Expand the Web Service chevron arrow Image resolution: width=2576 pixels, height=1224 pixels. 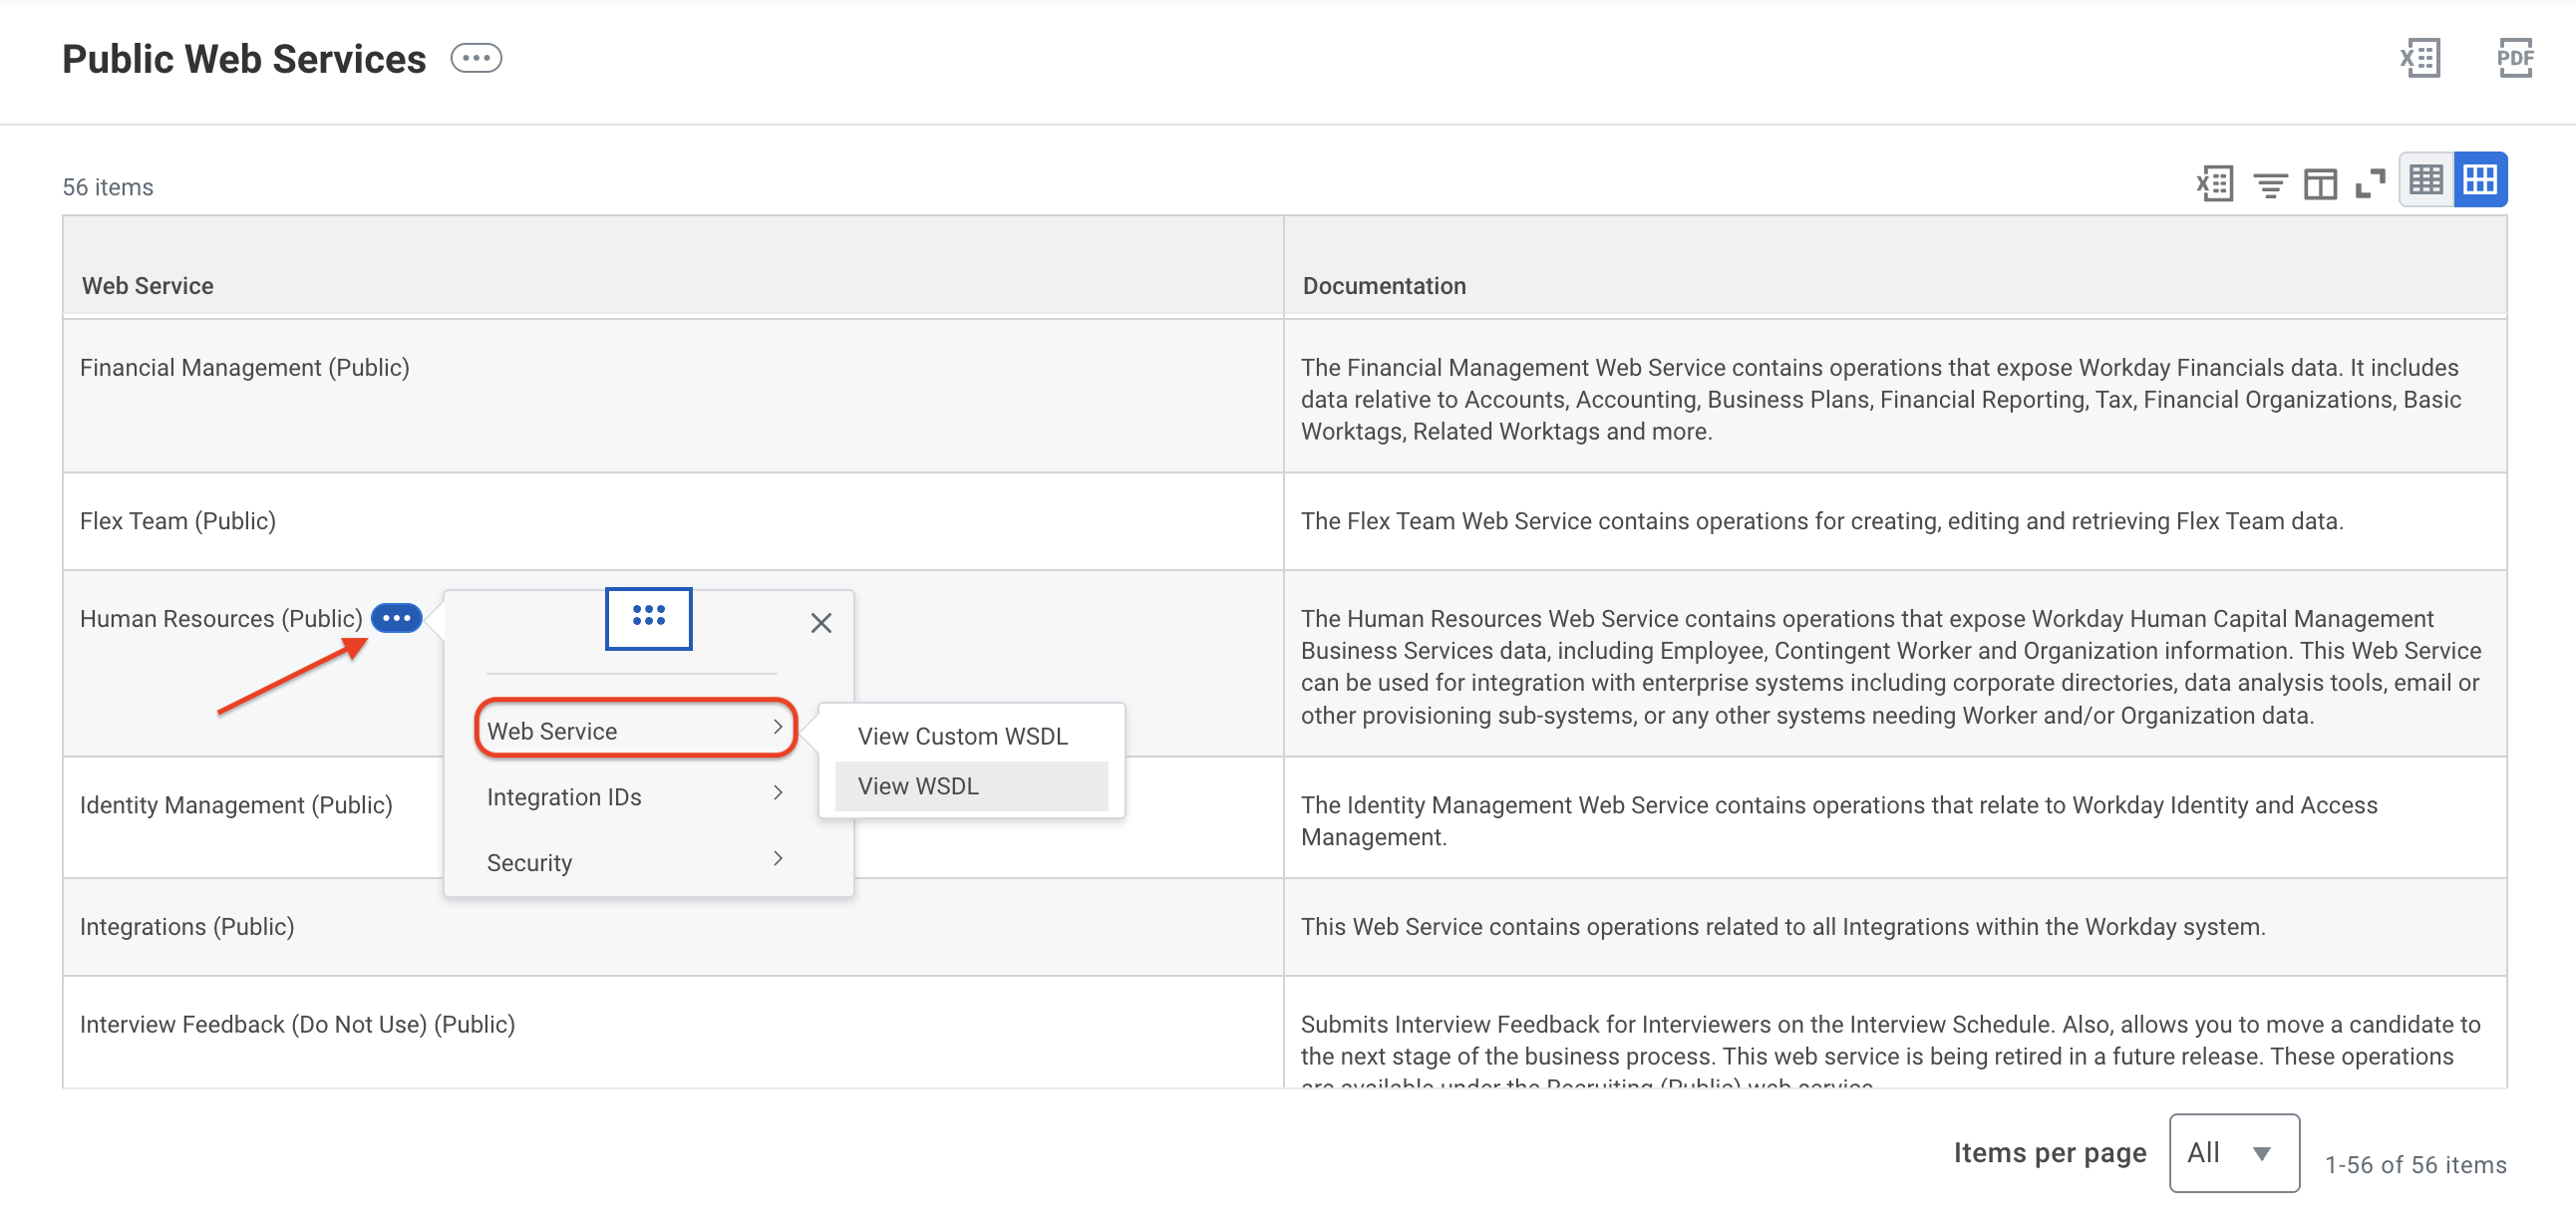(777, 728)
